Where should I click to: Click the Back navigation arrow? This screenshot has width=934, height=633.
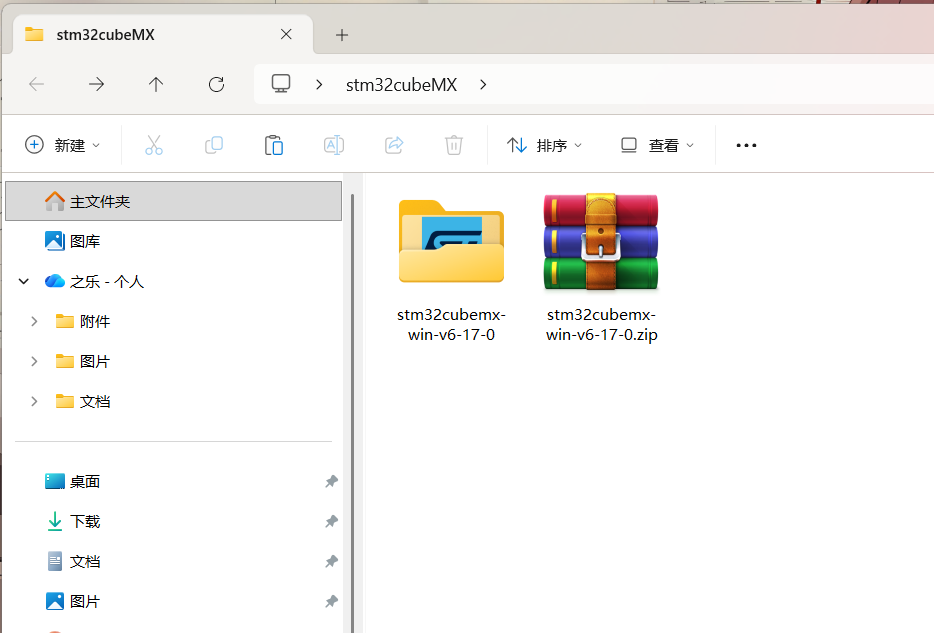pyautogui.click(x=37, y=85)
